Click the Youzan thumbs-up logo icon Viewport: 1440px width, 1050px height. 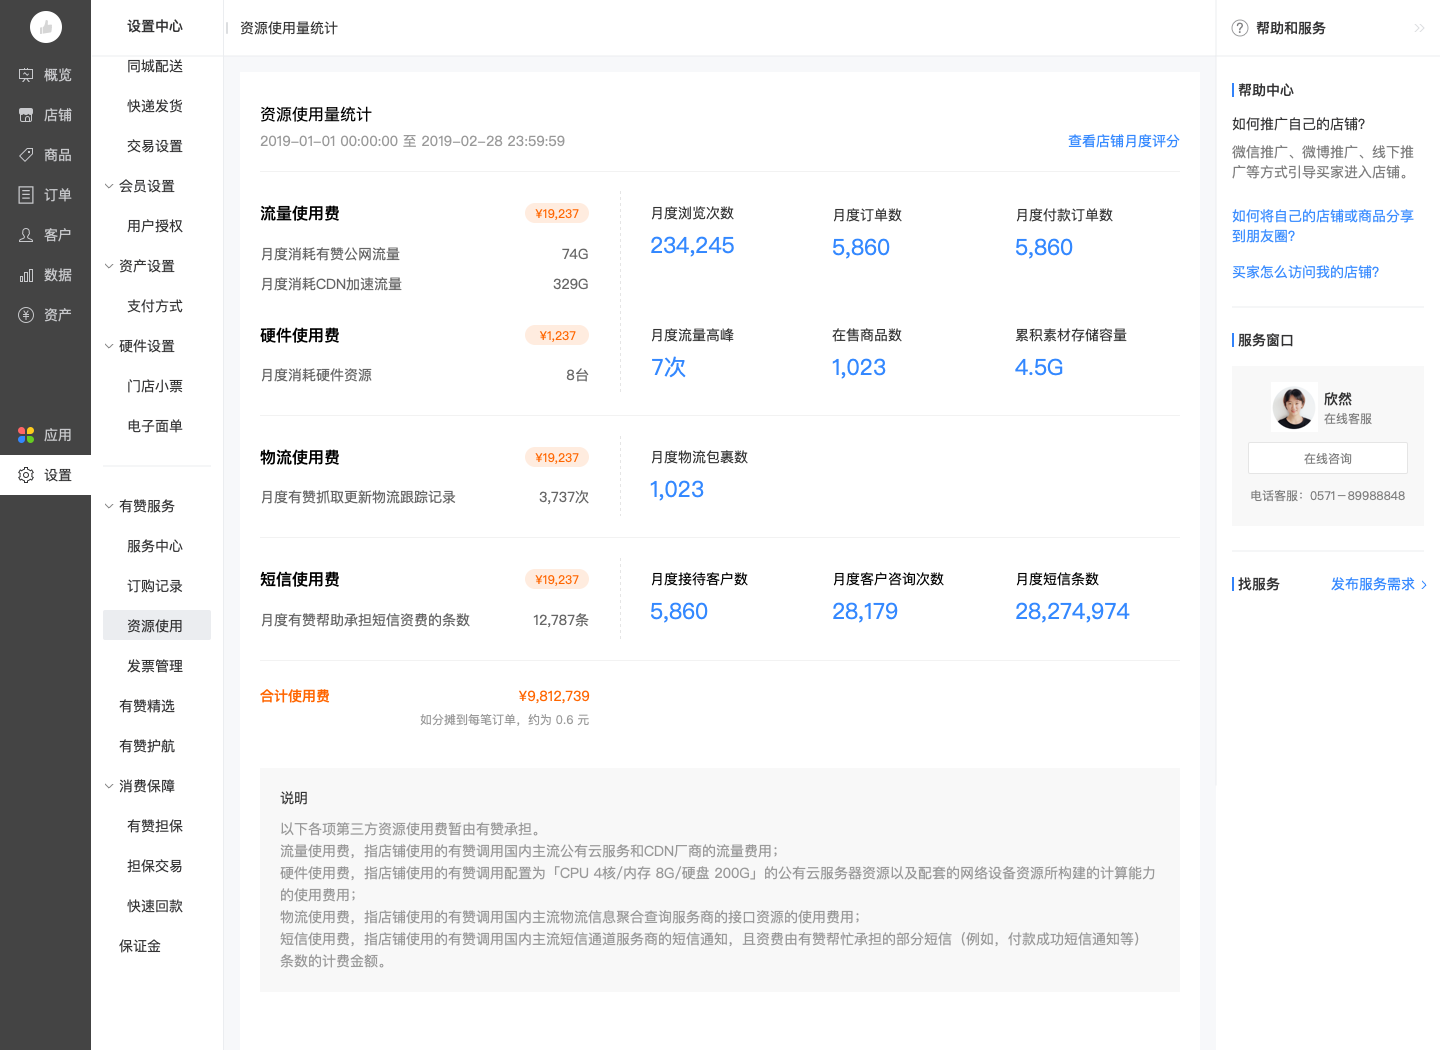(x=45, y=27)
